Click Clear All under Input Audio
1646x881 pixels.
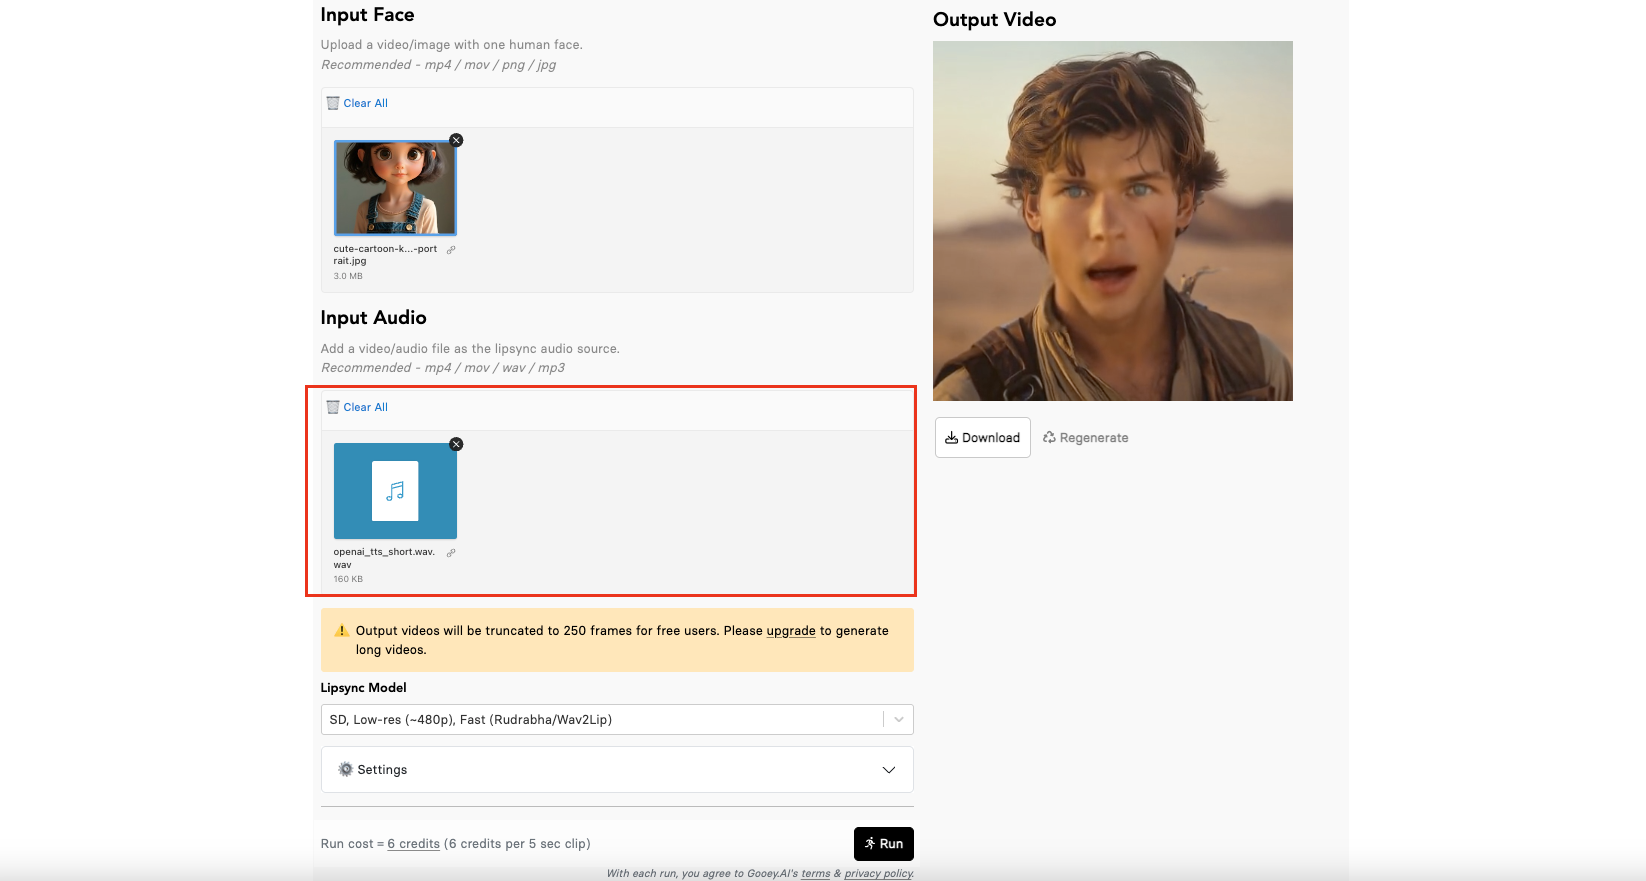point(366,407)
